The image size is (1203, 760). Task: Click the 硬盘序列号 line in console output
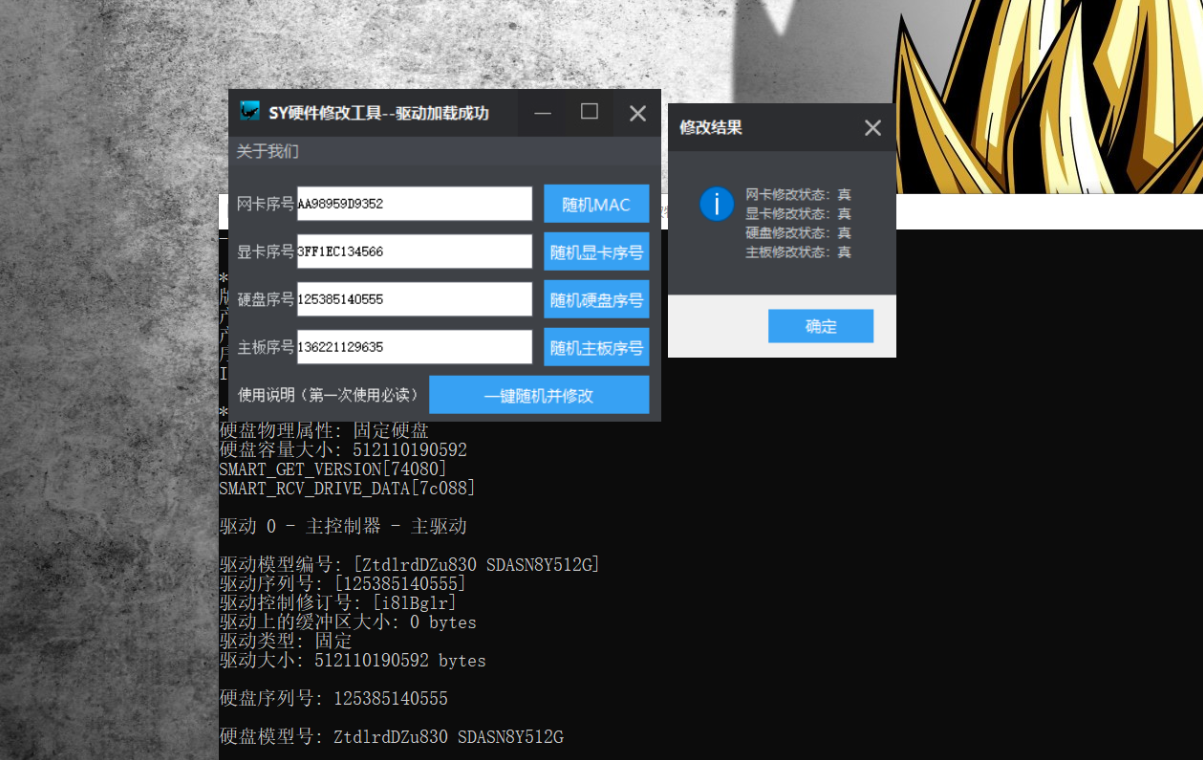(333, 699)
